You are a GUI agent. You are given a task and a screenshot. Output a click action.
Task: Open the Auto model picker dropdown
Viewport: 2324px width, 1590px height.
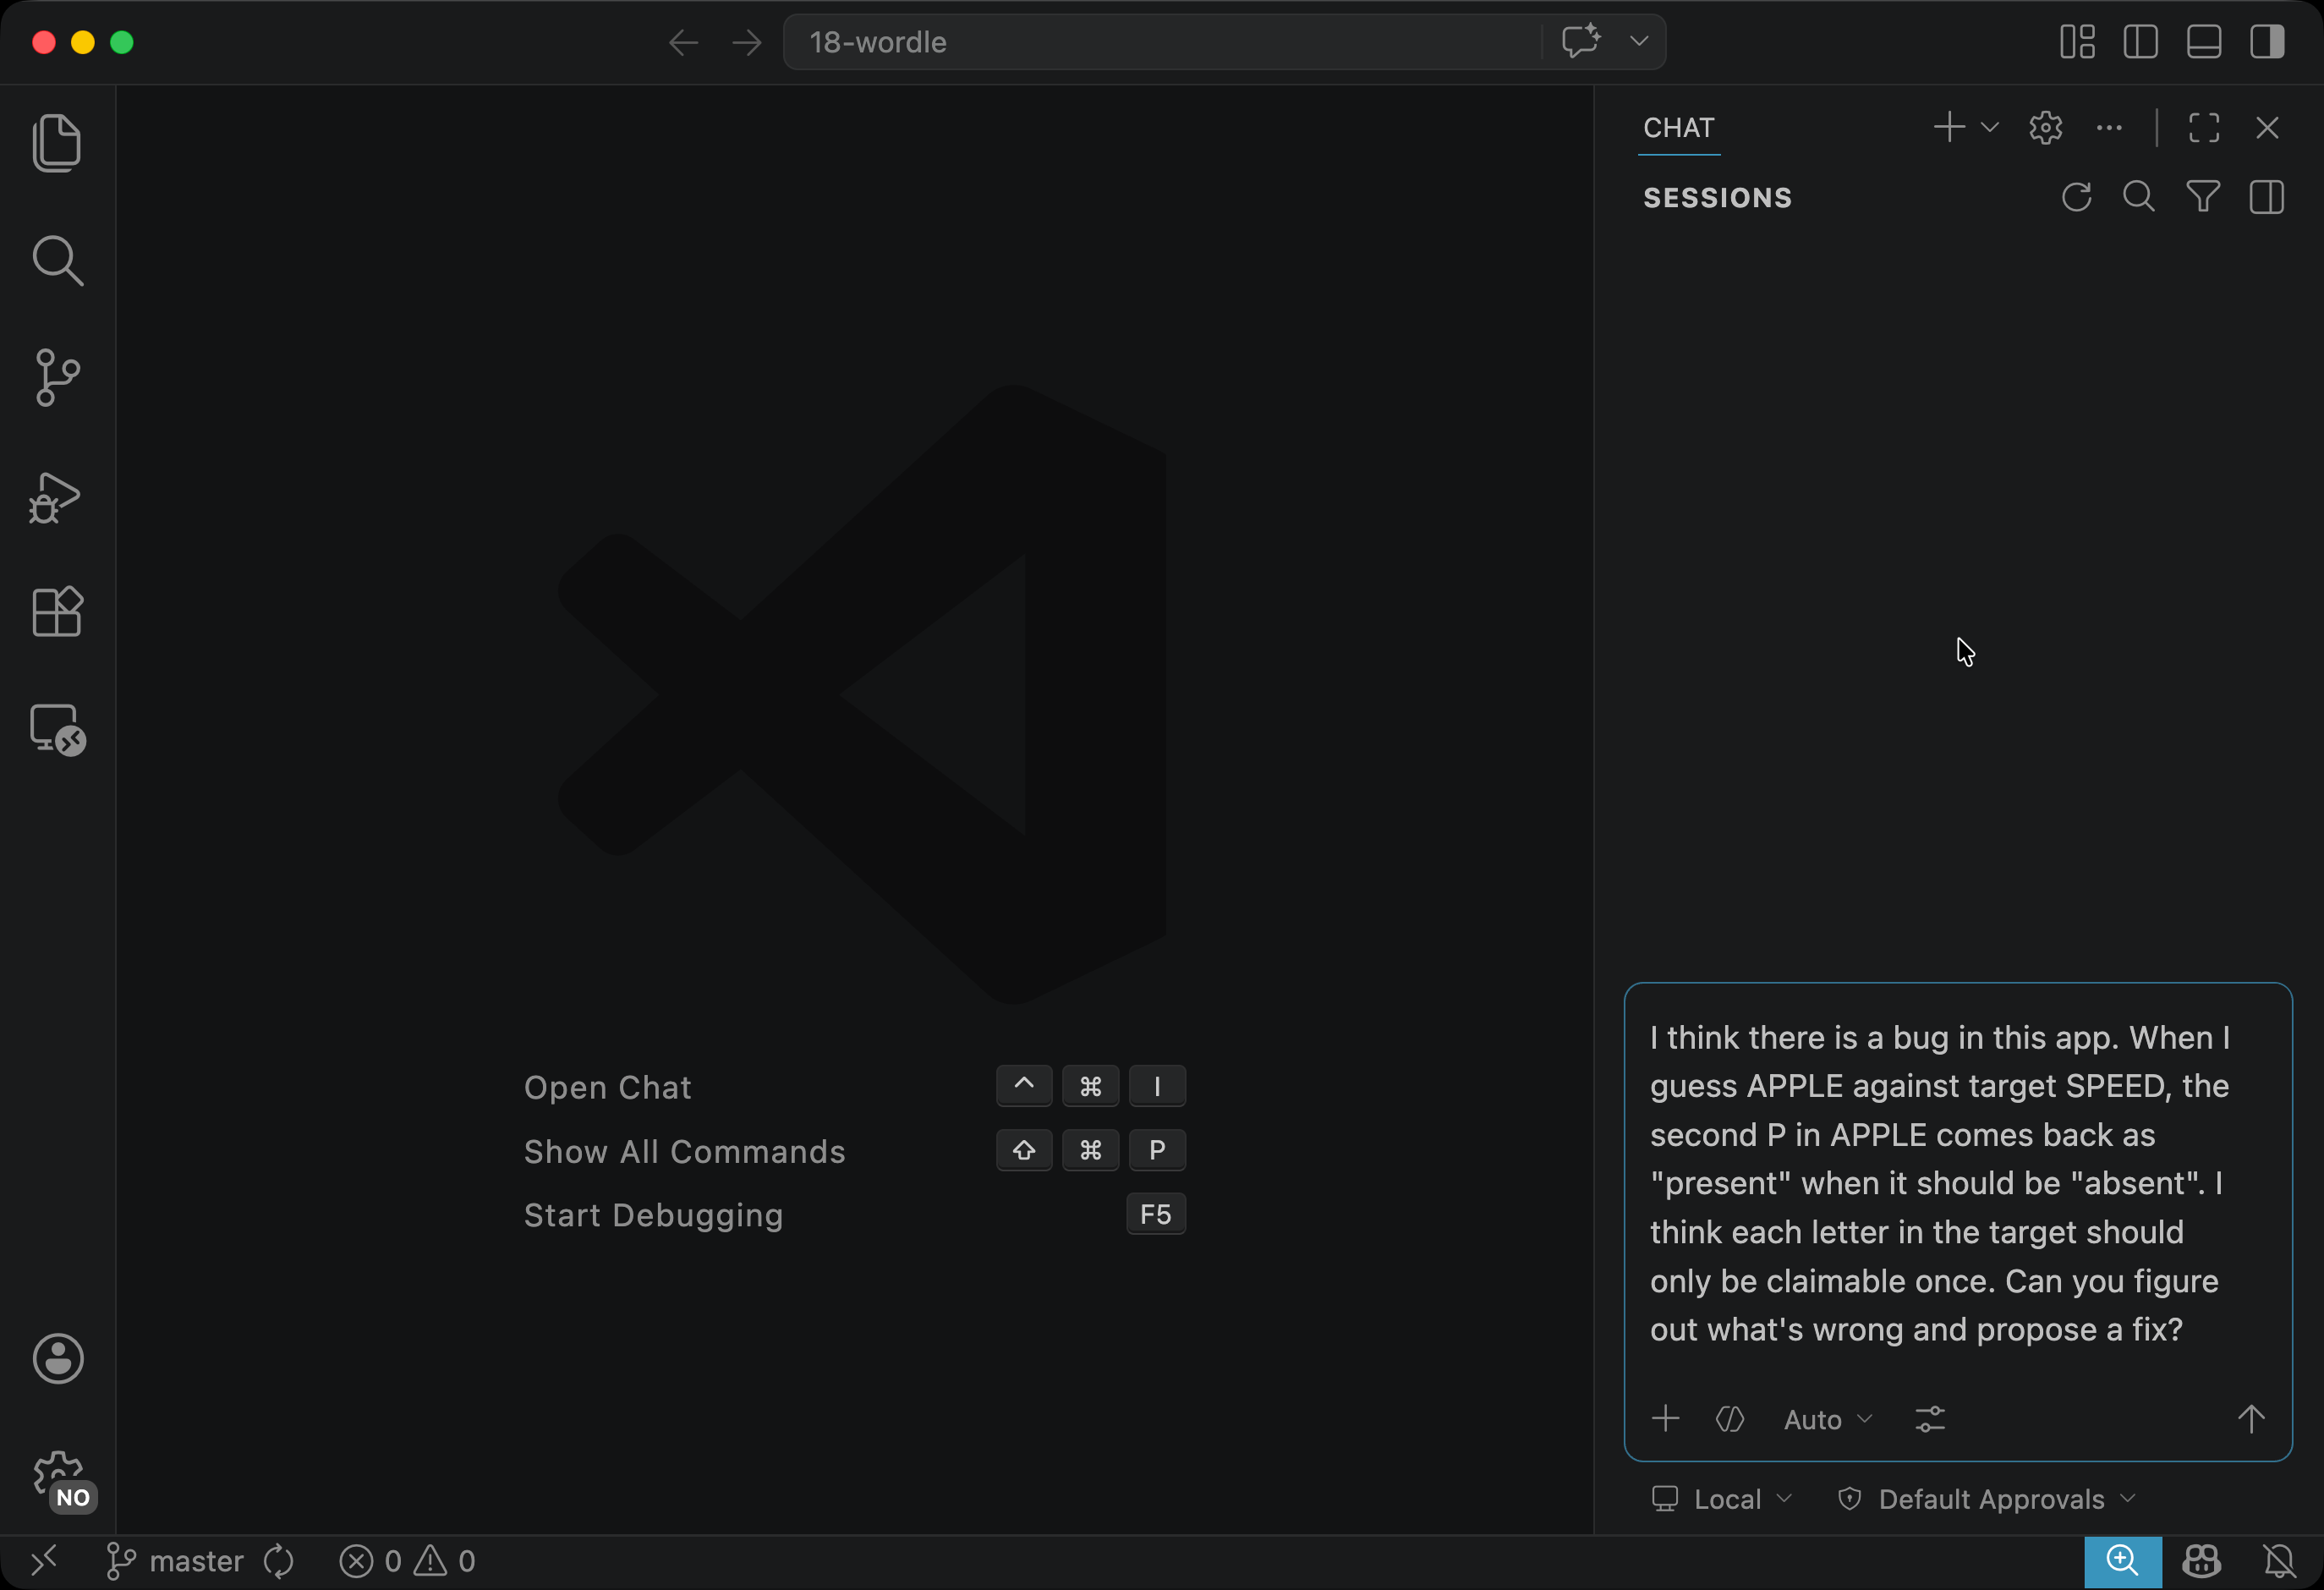point(1827,1419)
